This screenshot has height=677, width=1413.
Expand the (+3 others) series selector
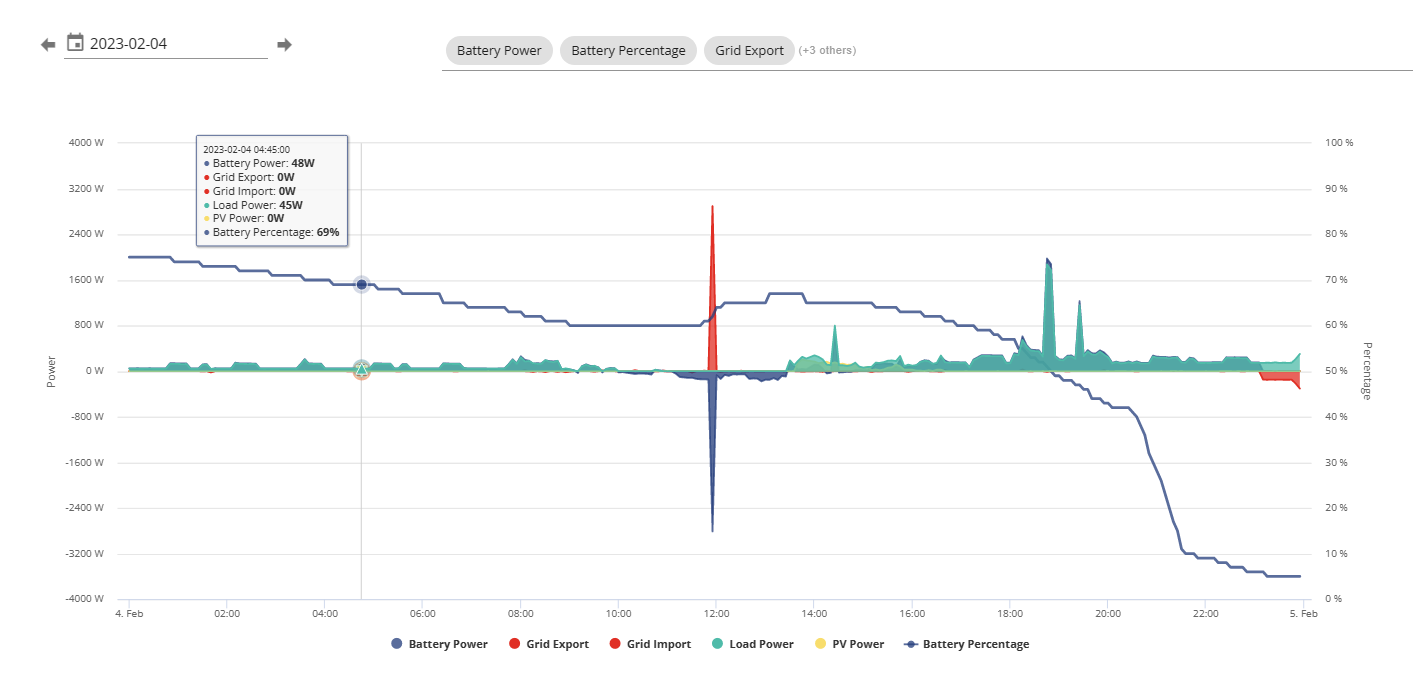[827, 51]
